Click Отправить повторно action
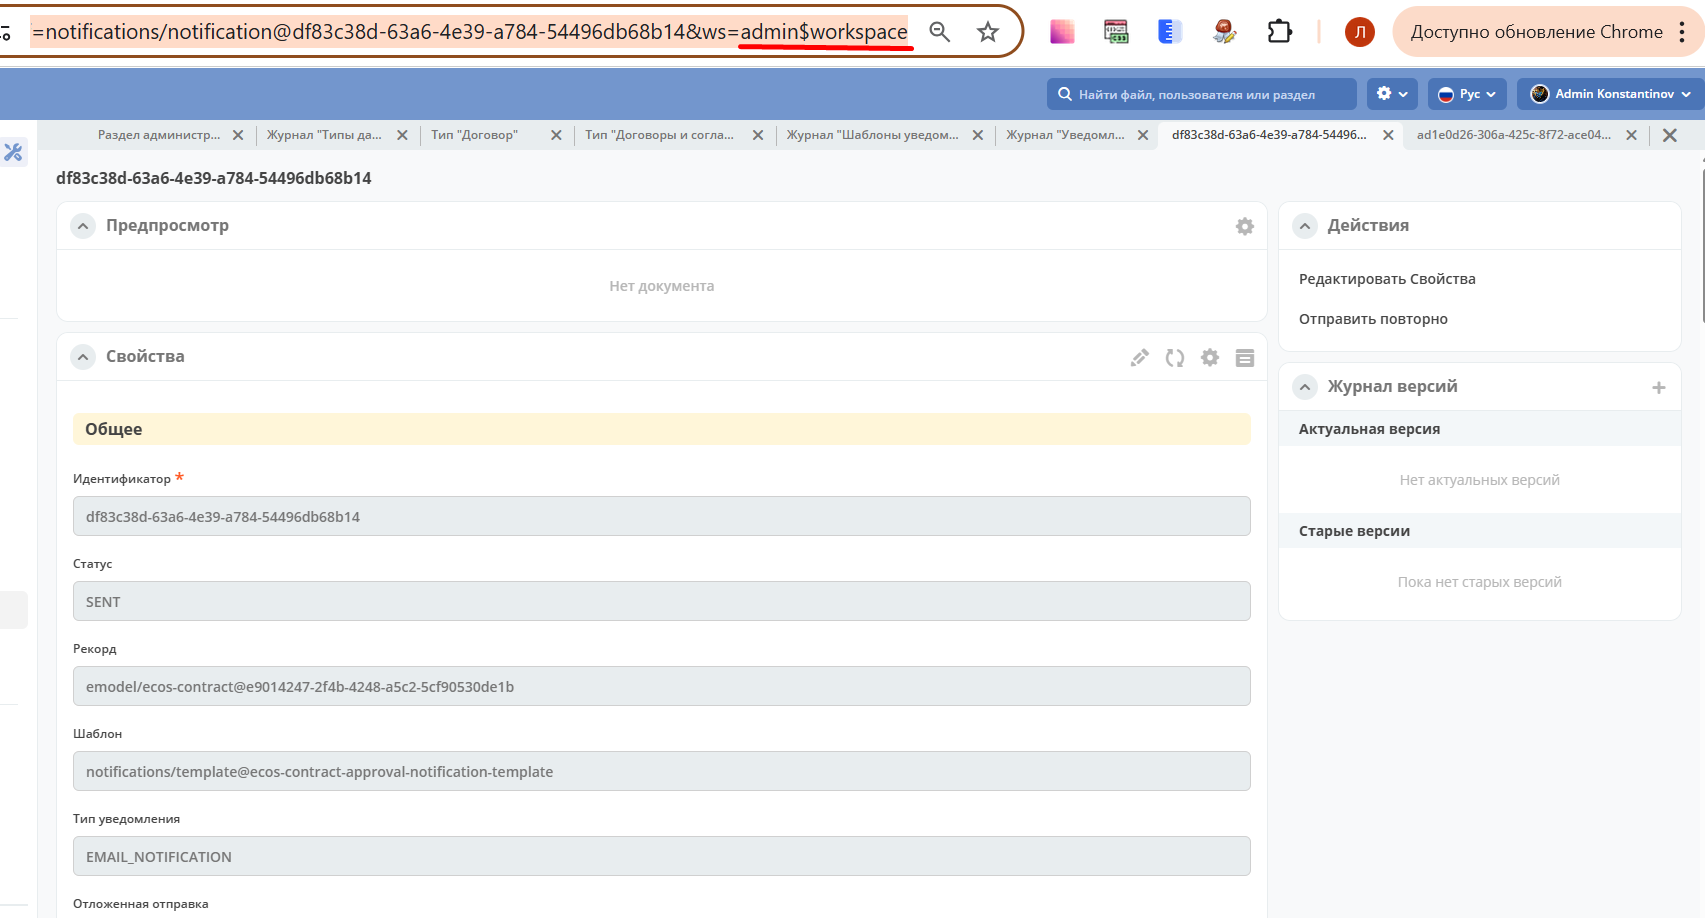This screenshot has height=918, width=1705. tap(1373, 319)
